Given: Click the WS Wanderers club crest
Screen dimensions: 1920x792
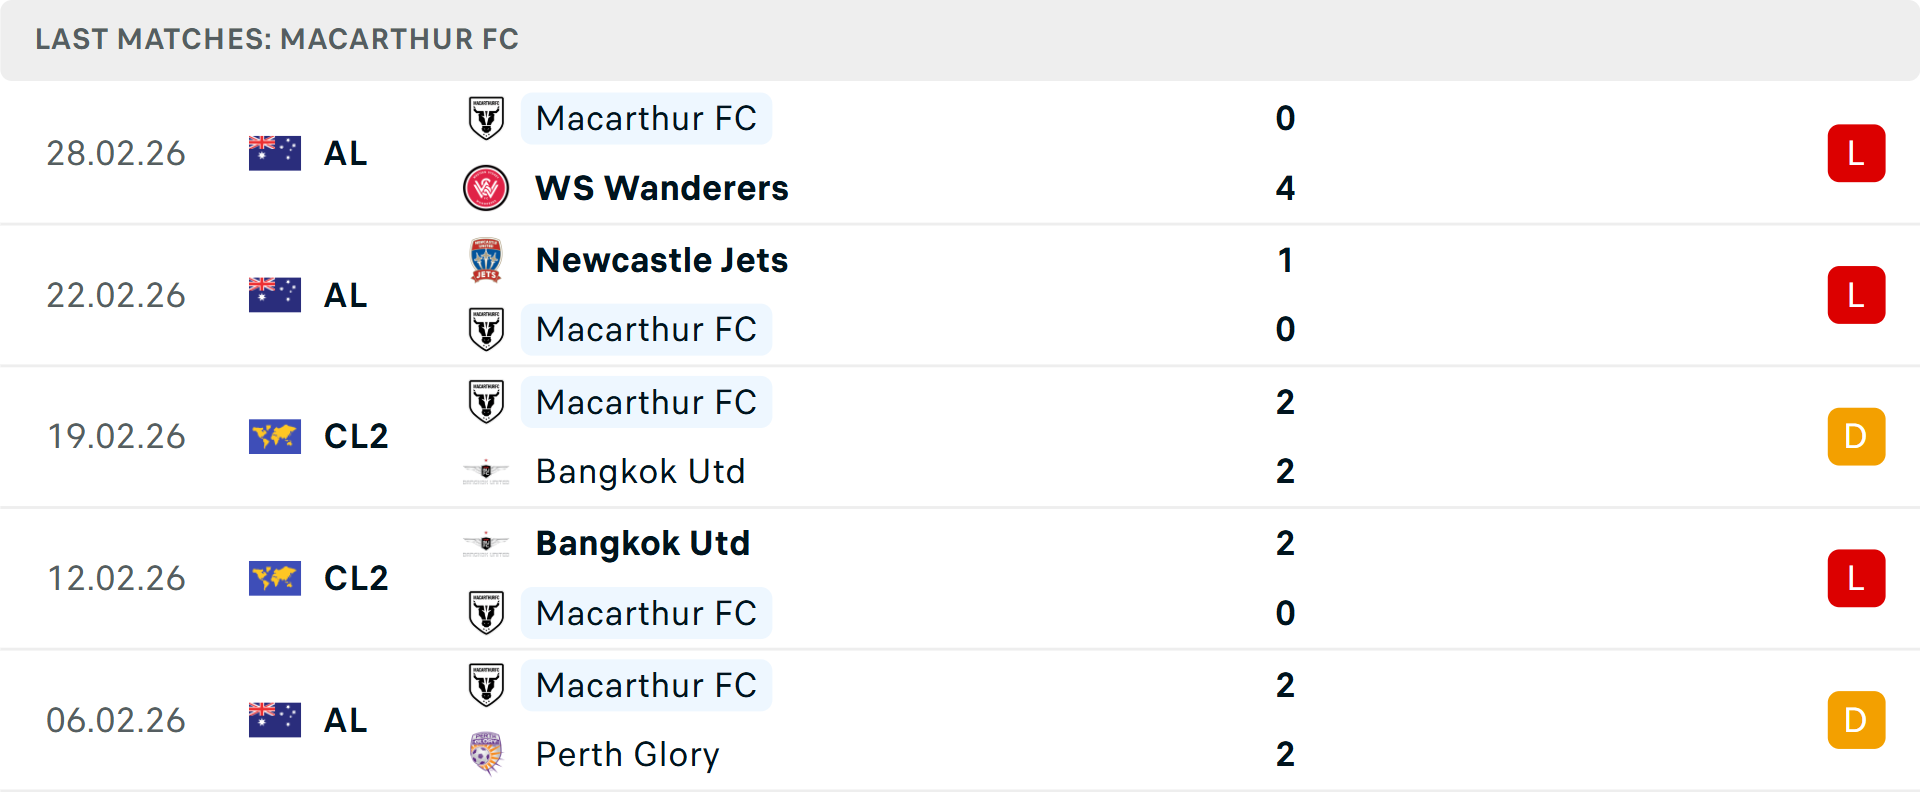Looking at the screenshot, I should click(x=486, y=188).
